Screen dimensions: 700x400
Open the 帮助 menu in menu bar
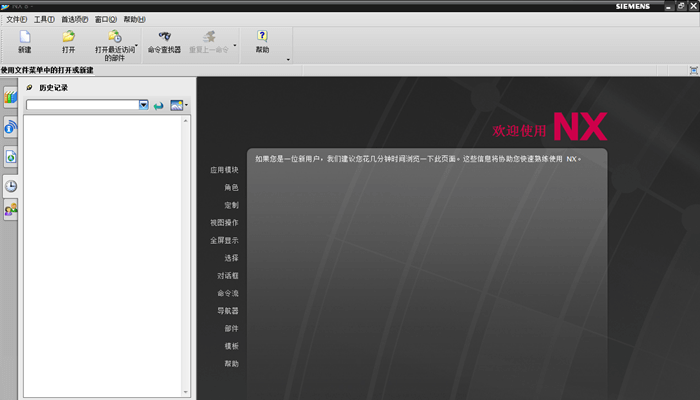point(134,19)
